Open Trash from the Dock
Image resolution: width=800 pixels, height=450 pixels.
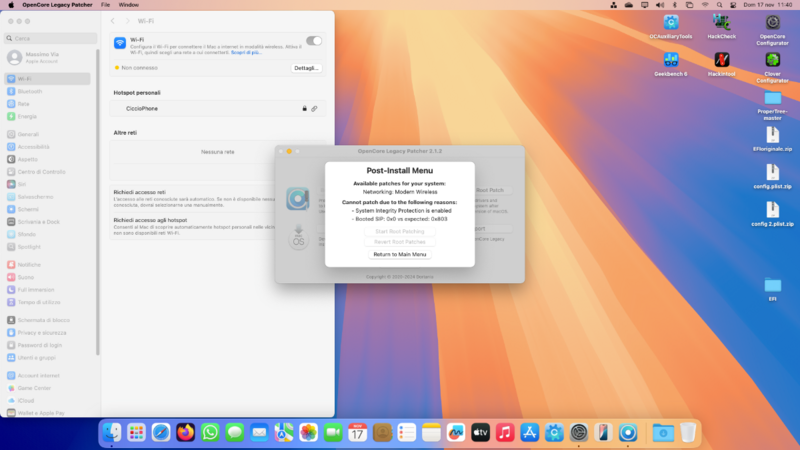click(688, 433)
